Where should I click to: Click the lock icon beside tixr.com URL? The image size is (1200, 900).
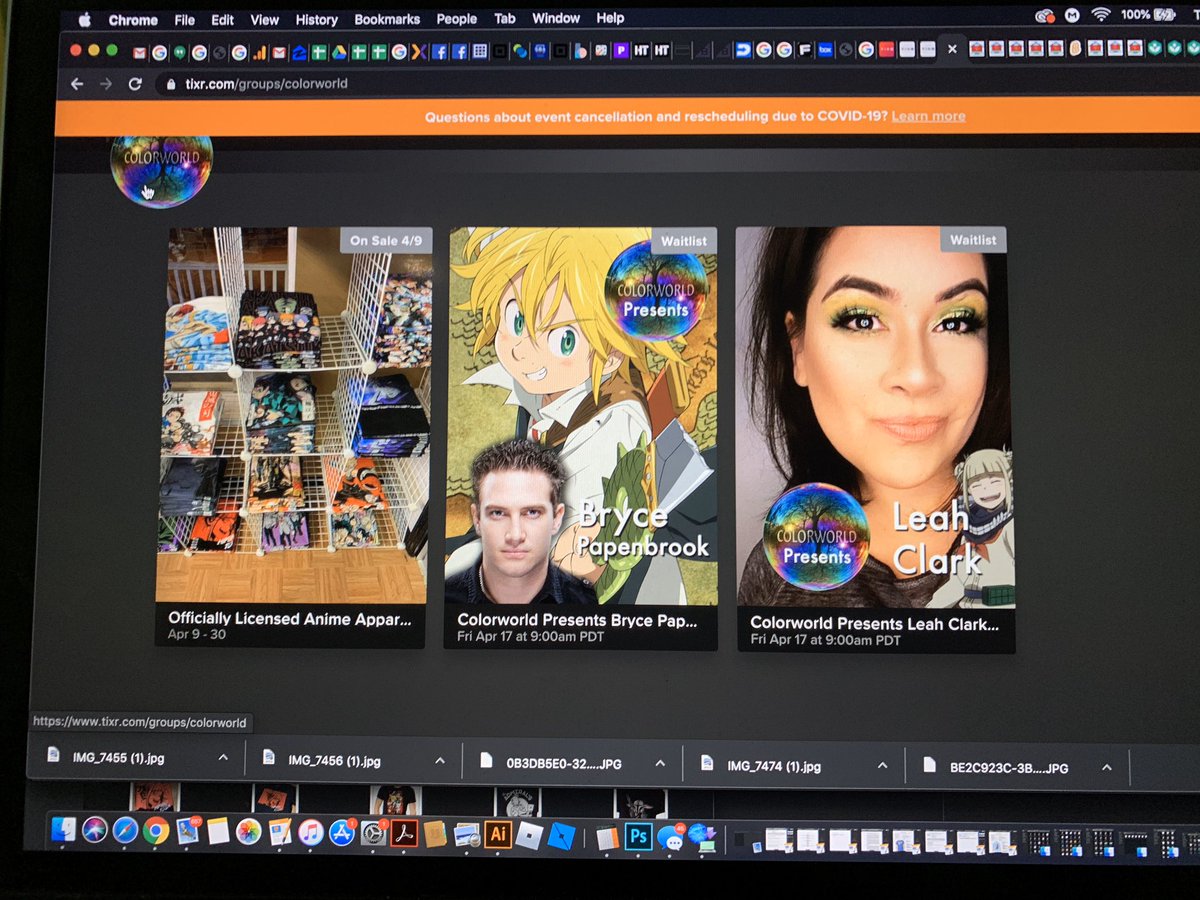pyautogui.click(x=170, y=84)
